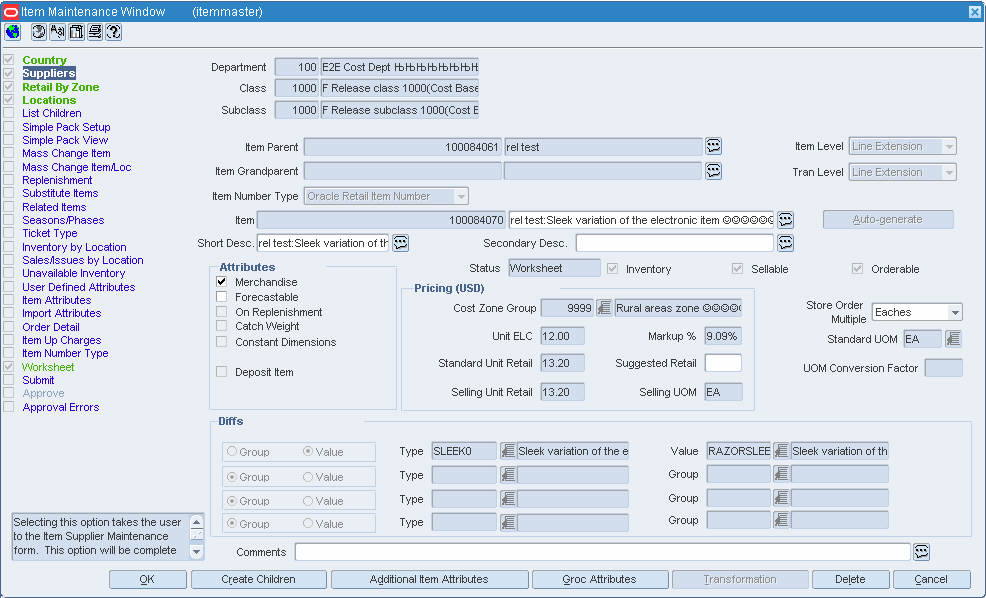The width and height of the screenshot is (986, 598).
Task: Open the editor icon beside Comments field
Action: point(921,552)
